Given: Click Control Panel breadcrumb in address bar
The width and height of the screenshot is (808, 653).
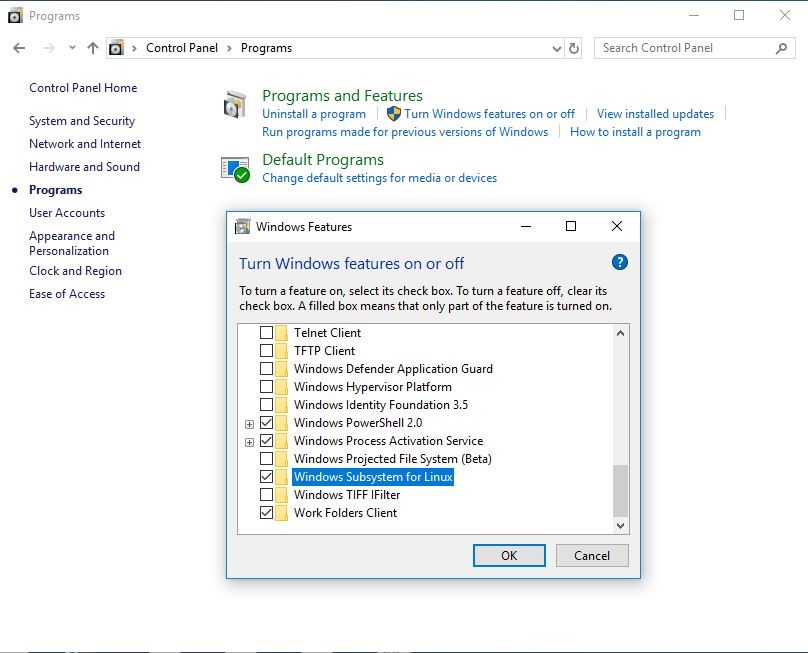Looking at the screenshot, I should 182,48.
